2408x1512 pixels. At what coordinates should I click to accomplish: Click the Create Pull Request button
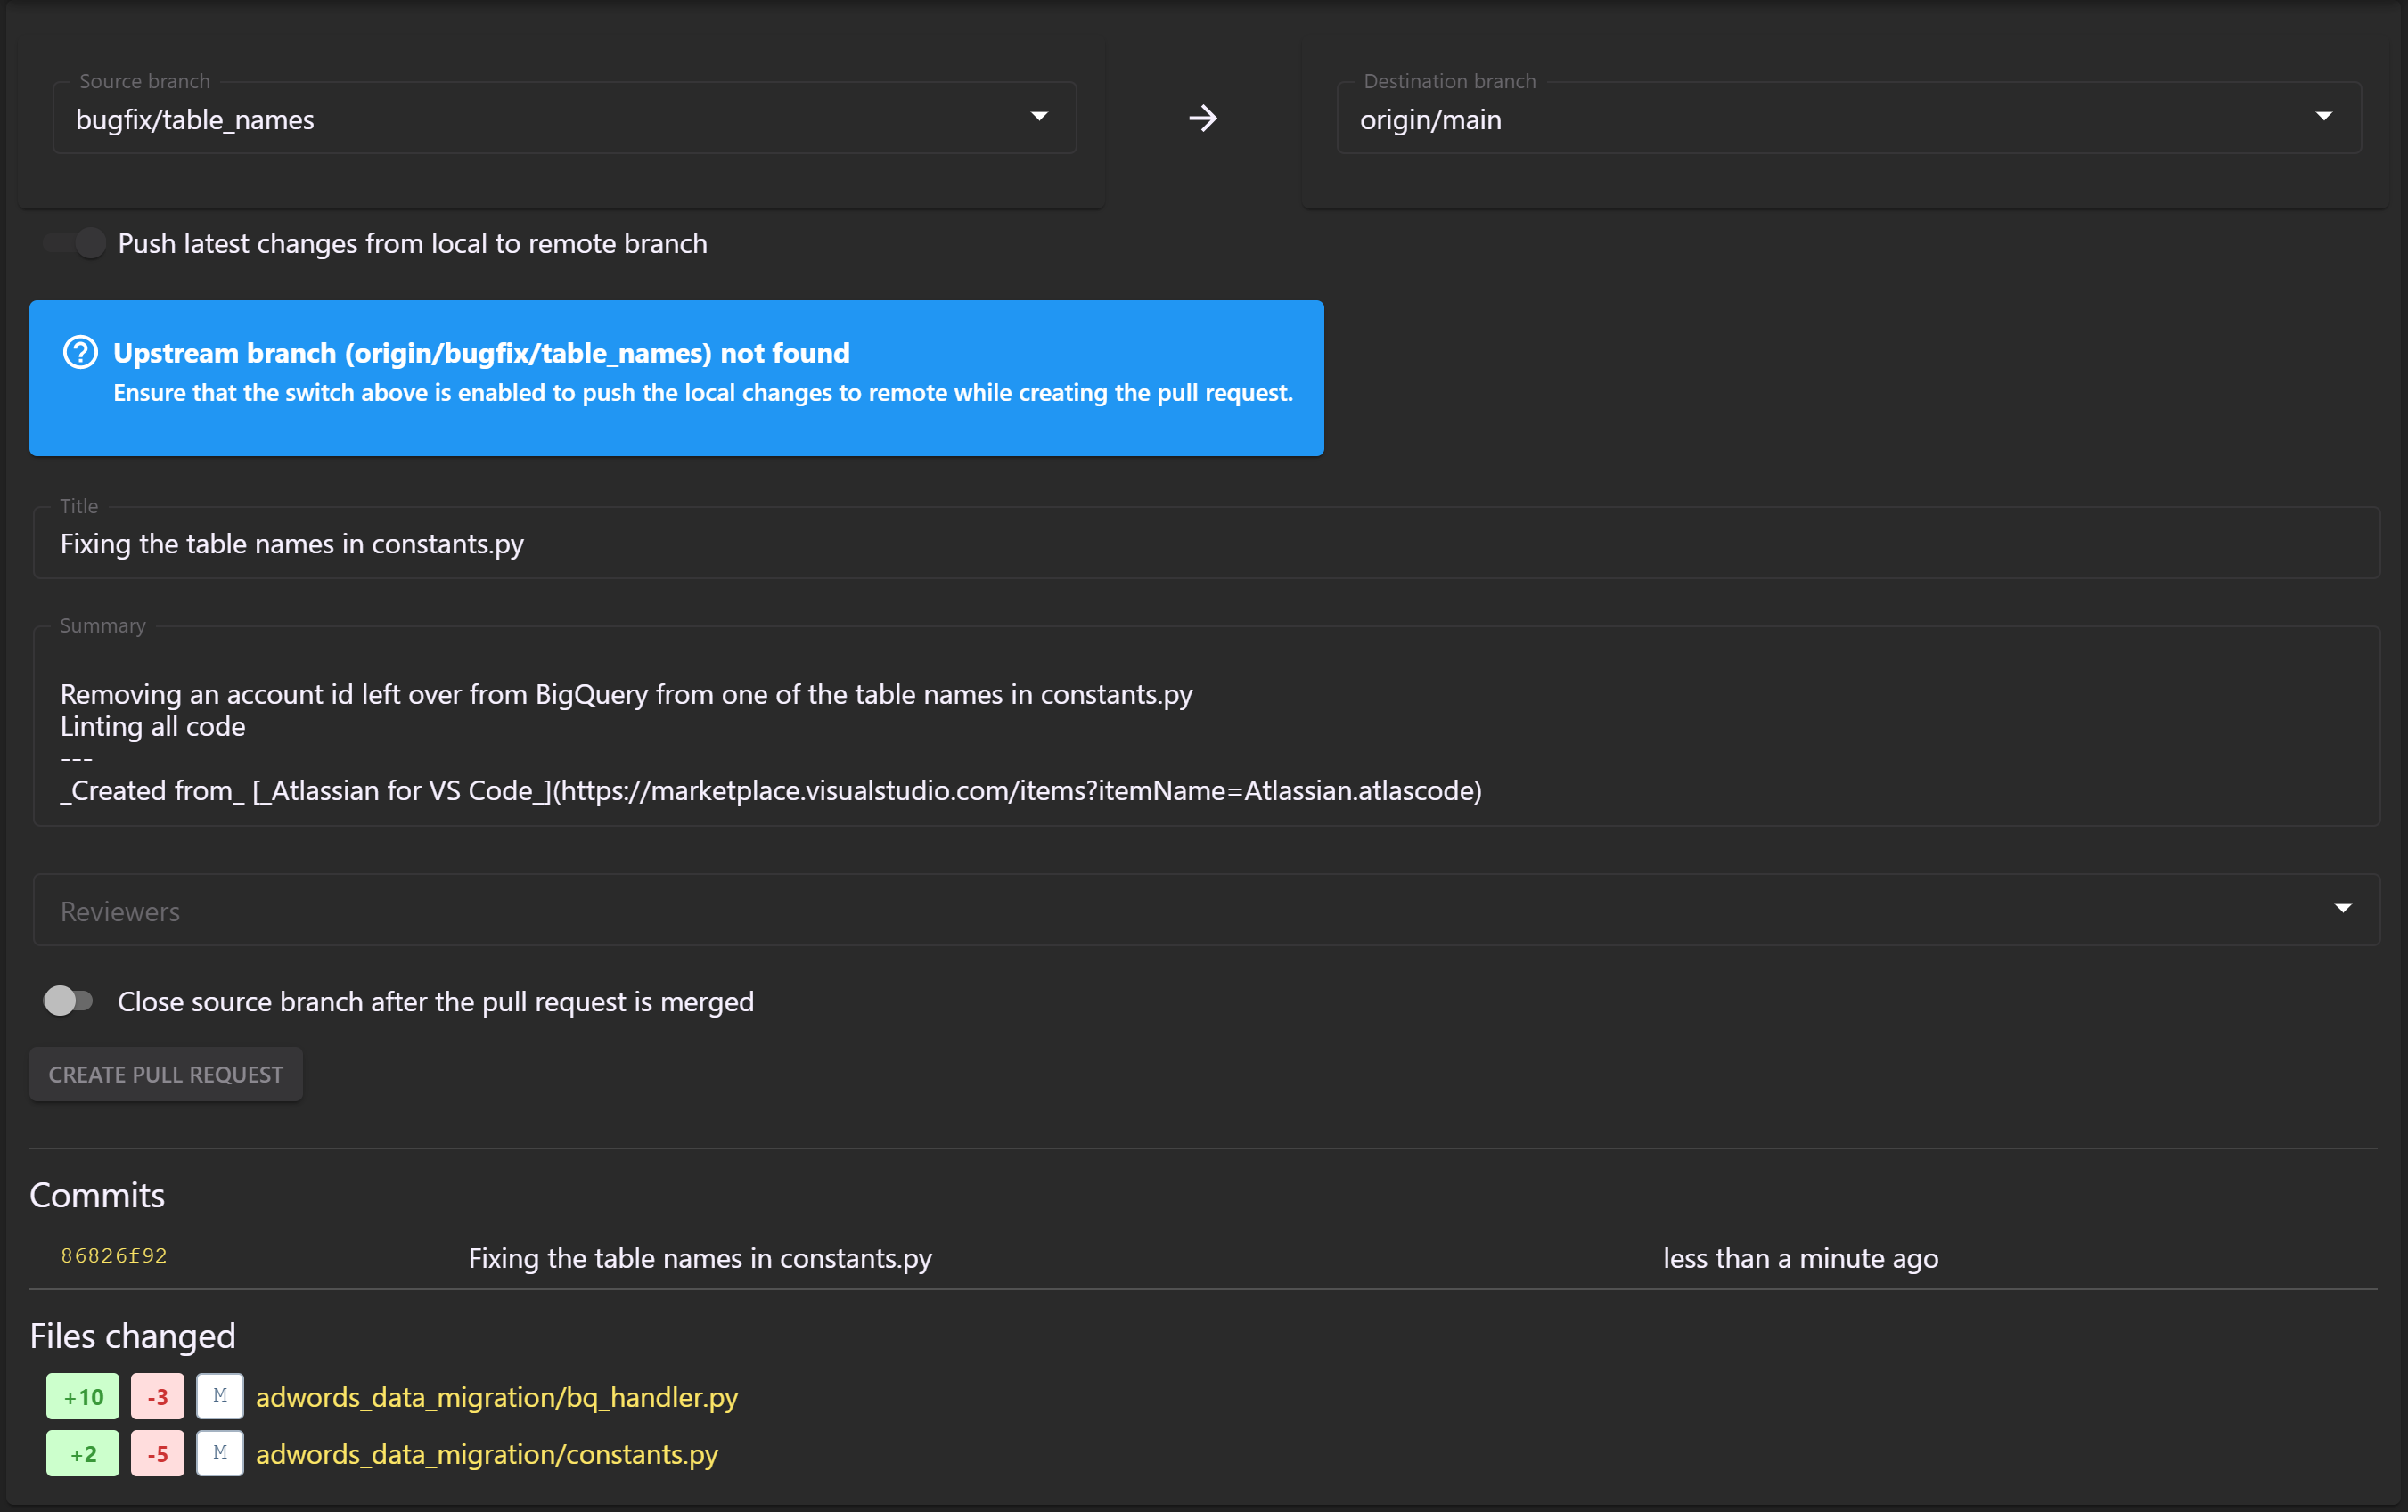pyautogui.click(x=166, y=1074)
